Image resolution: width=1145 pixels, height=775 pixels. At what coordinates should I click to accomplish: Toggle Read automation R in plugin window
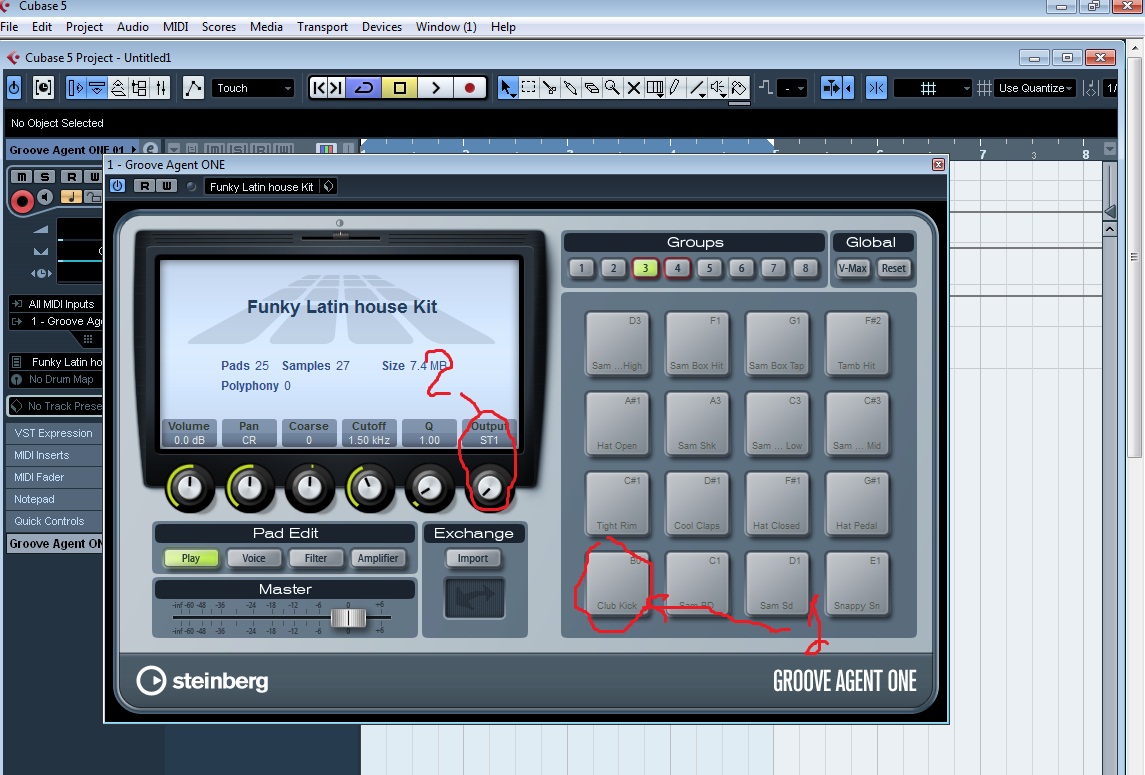click(145, 186)
